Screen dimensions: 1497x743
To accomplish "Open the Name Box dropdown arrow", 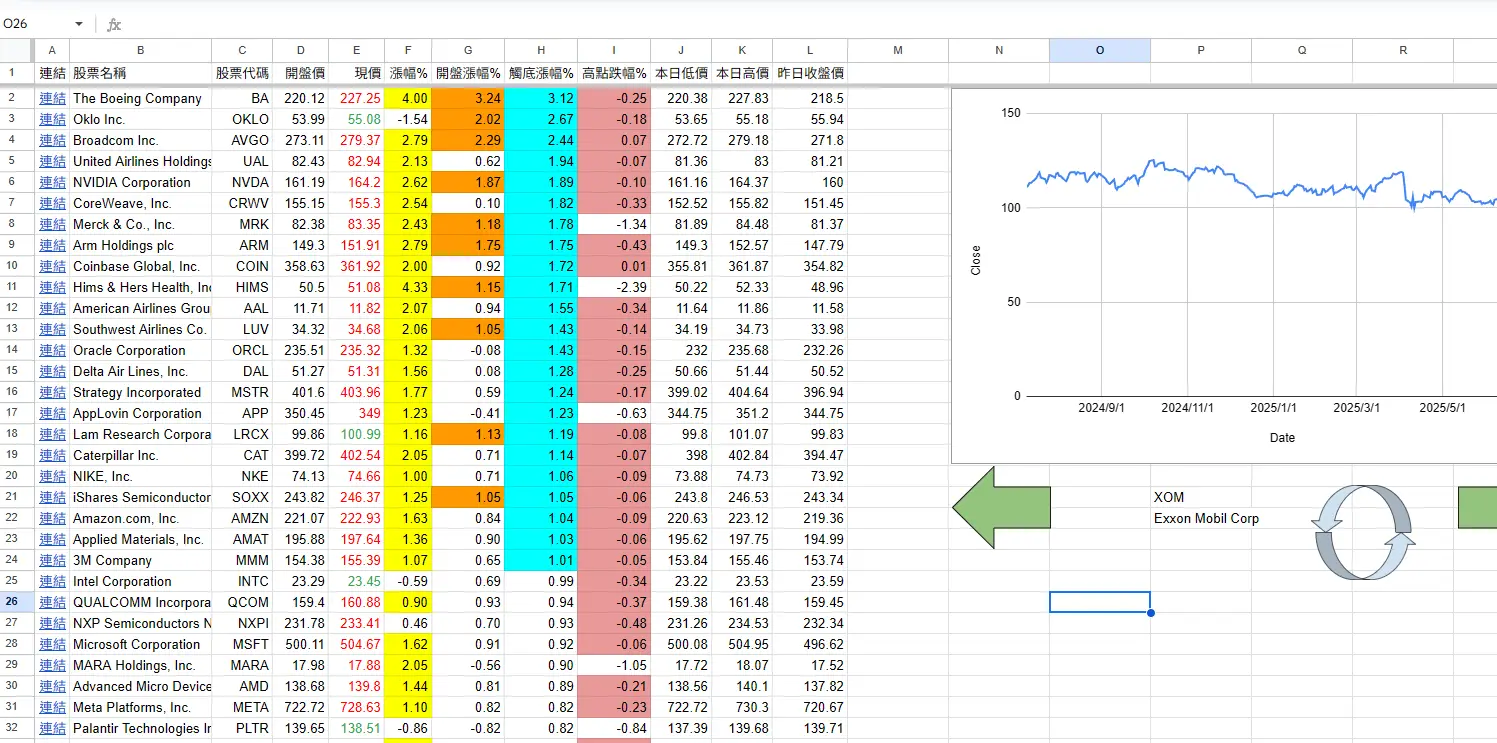I will point(79,24).
